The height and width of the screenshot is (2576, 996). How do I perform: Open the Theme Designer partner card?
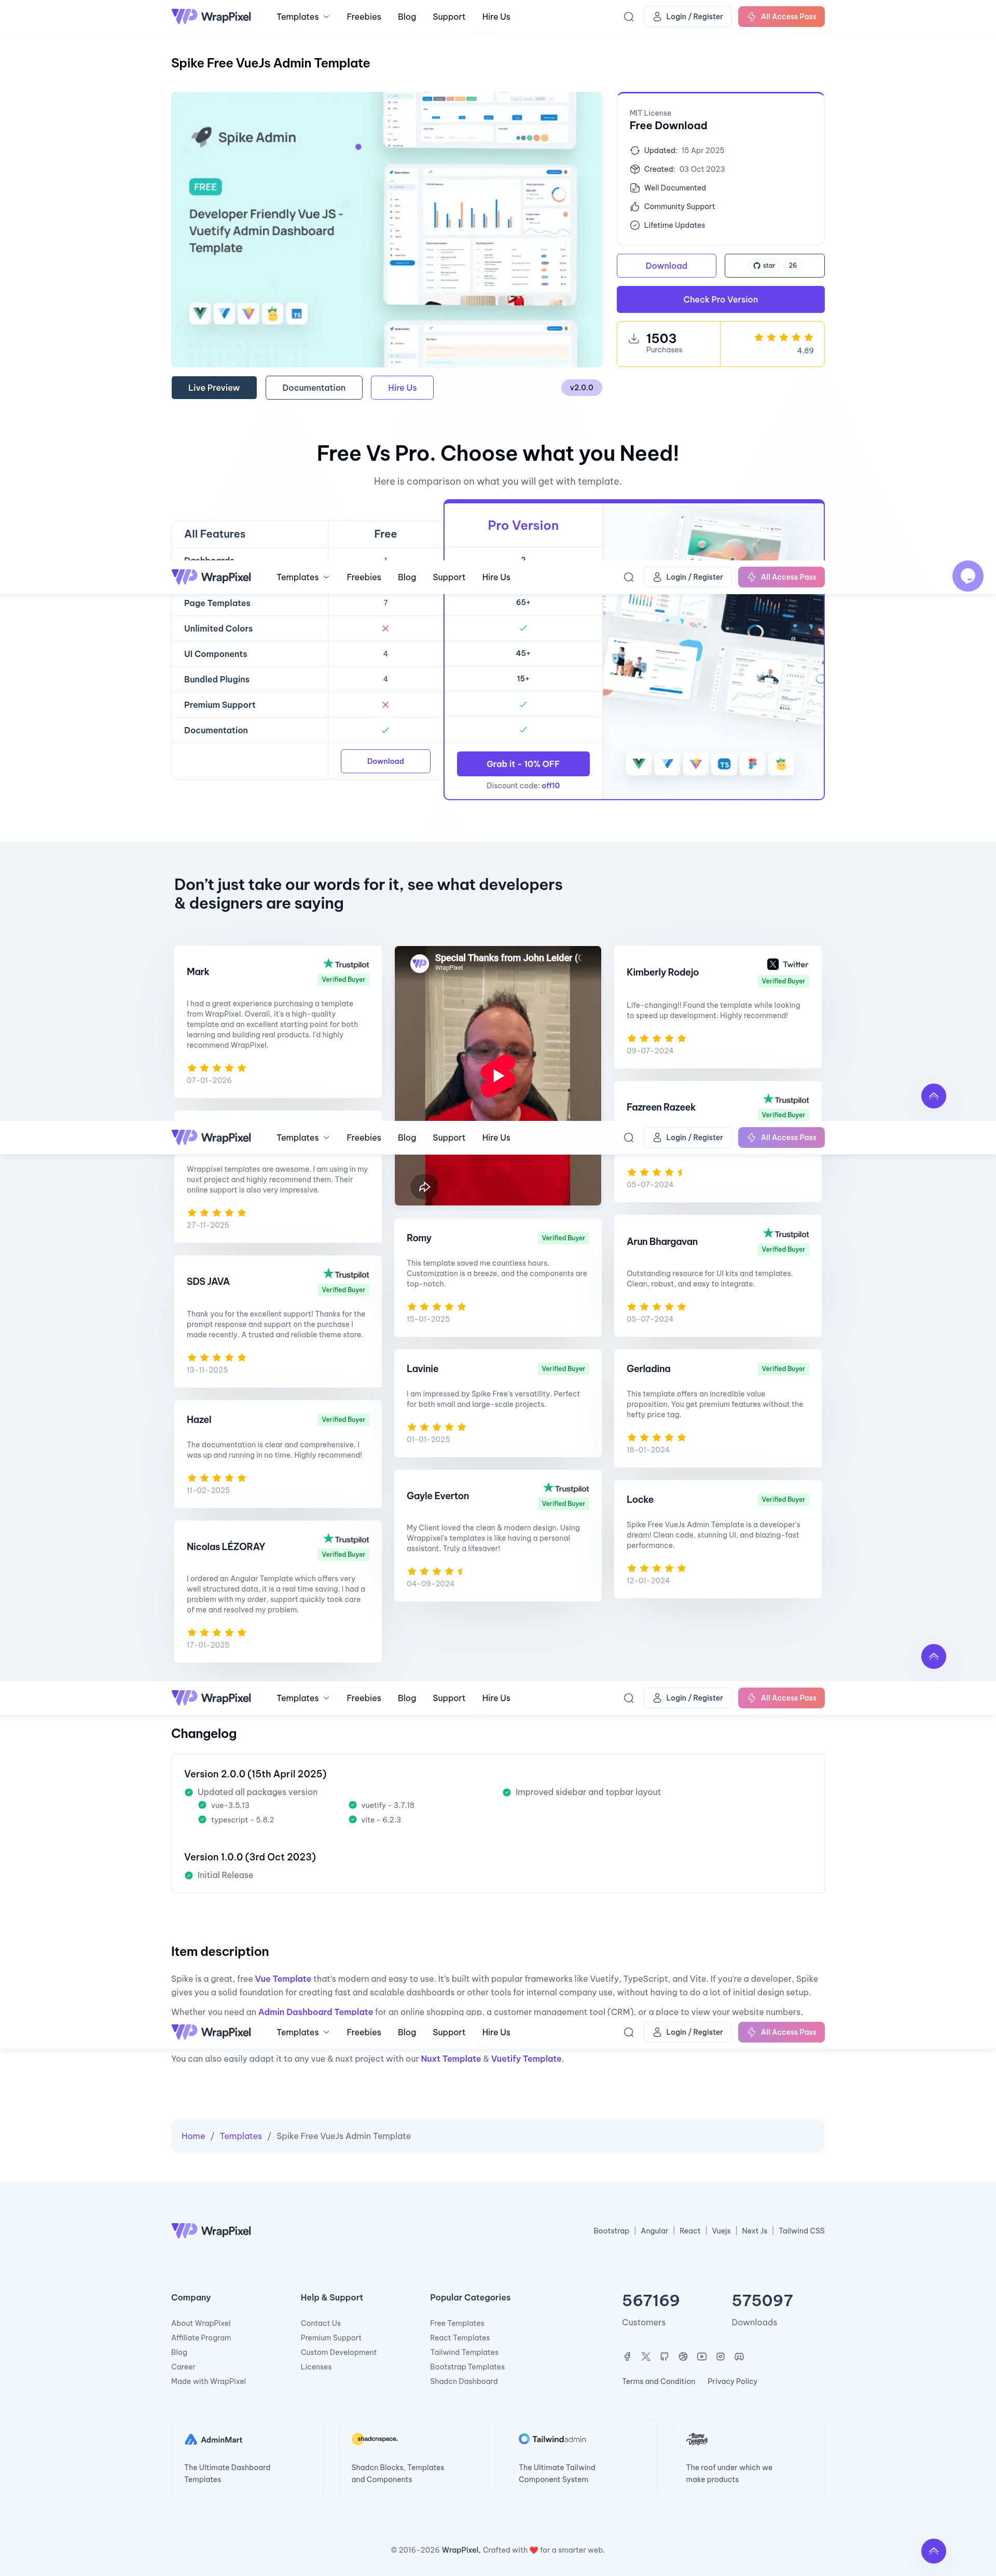(x=749, y=2458)
